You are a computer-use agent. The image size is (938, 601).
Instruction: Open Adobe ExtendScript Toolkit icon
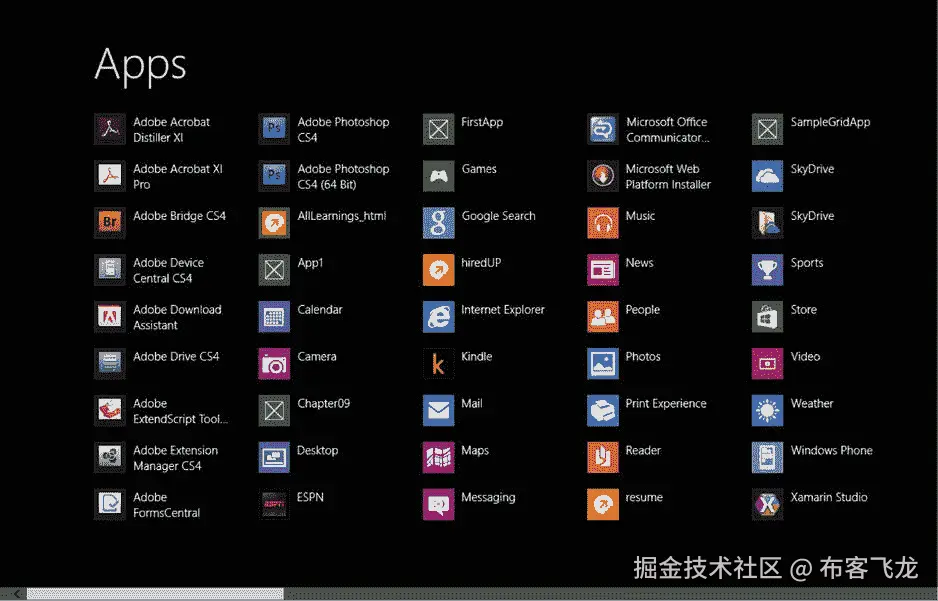[110, 411]
